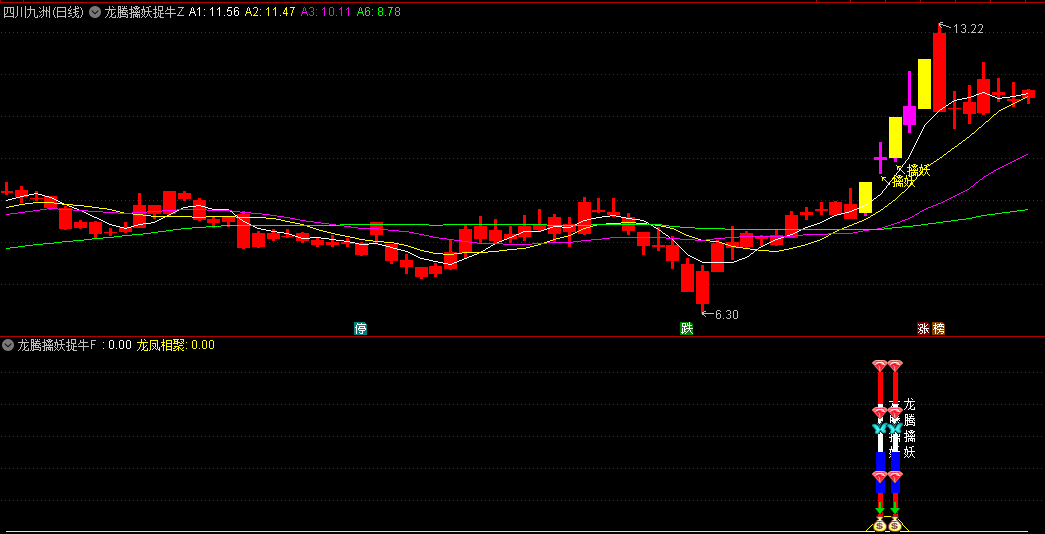The image size is (1045, 534).
Task: Open the sub-chart indicator dropdown chevron
Action: click(x=8, y=345)
